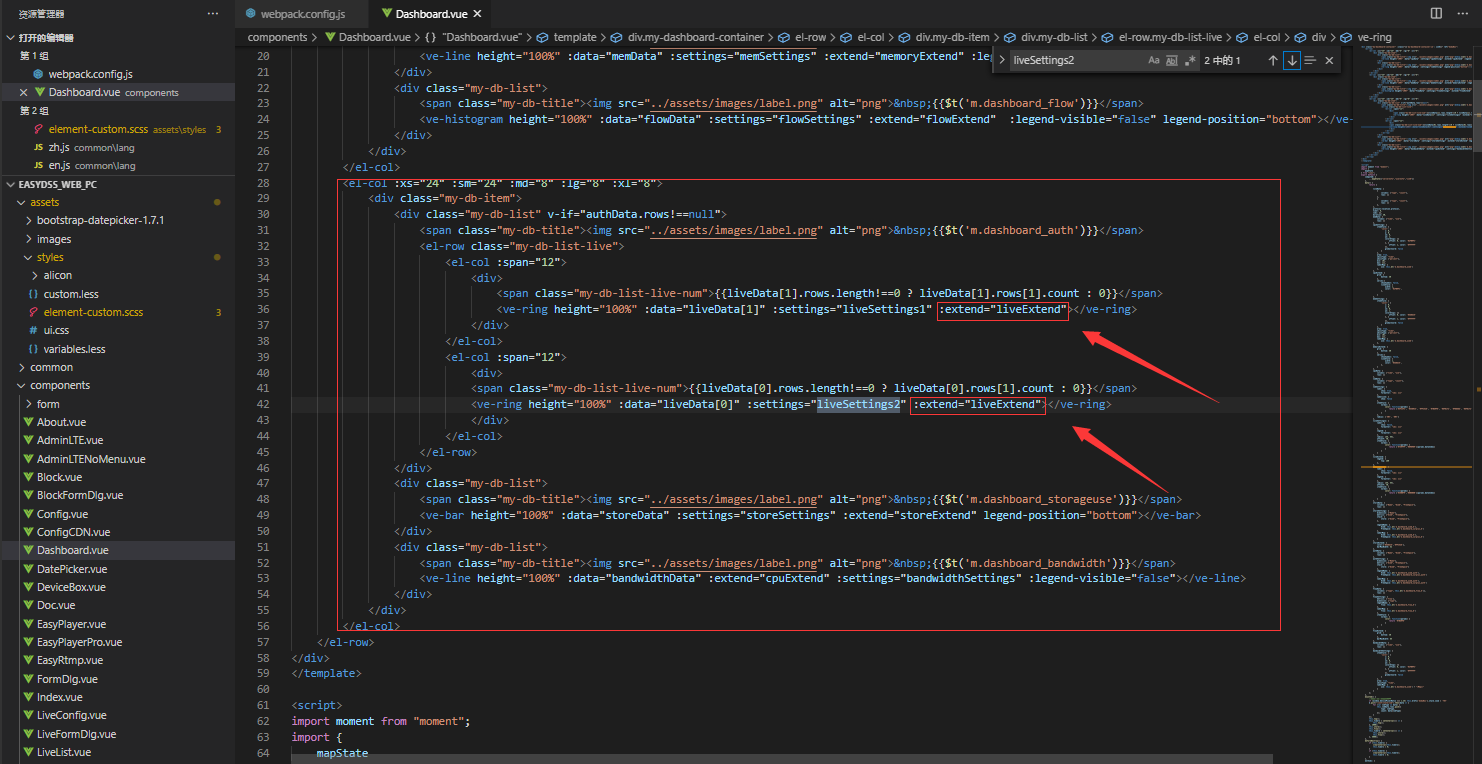Expand the replace field in find widget
The image size is (1482, 764).
coord(1002,60)
